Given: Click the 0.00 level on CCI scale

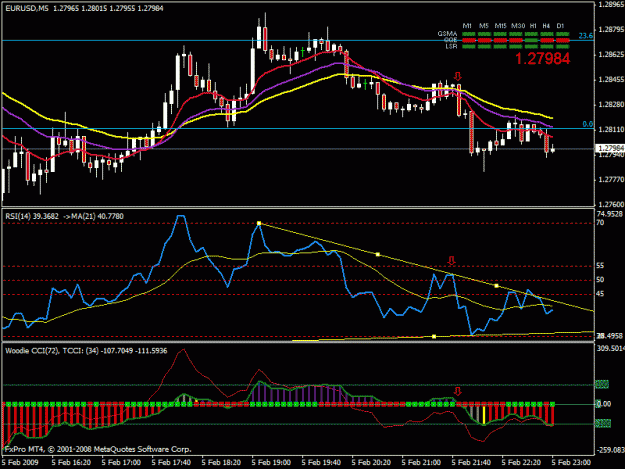Looking at the screenshot, I should pyautogui.click(x=604, y=404).
